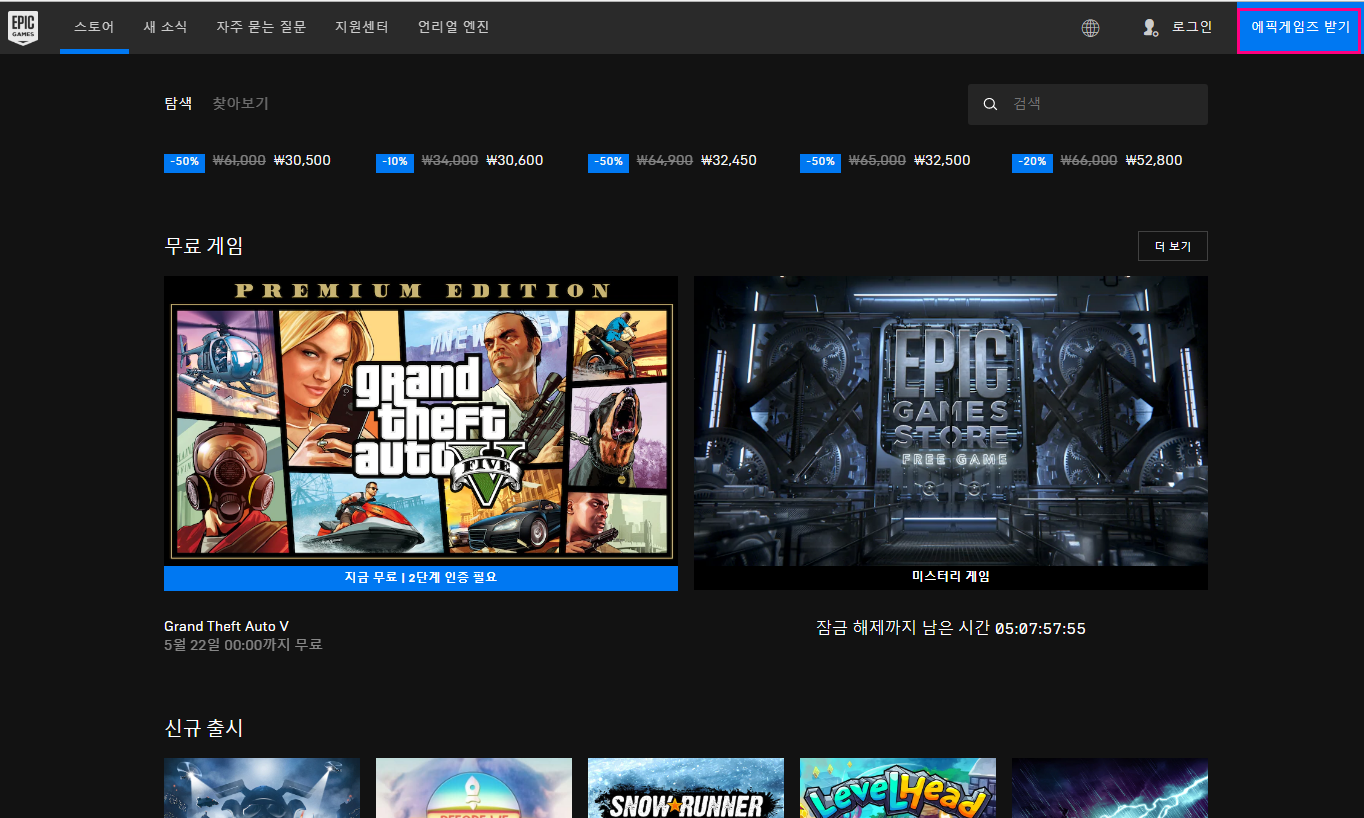
Task: Click the 에픽게임즈 받기 button
Action: pyautogui.click(x=1300, y=27)
